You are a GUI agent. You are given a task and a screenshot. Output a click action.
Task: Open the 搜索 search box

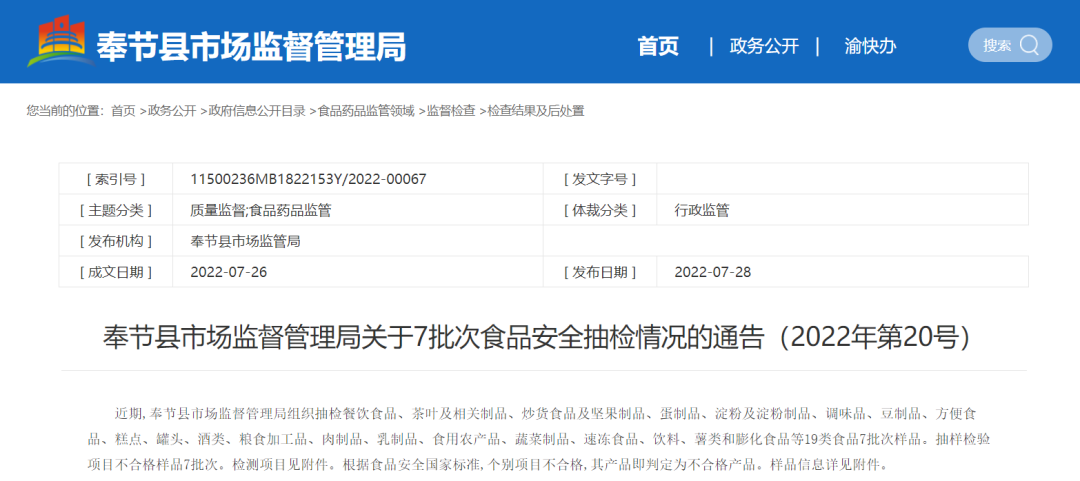point(1010,45)
